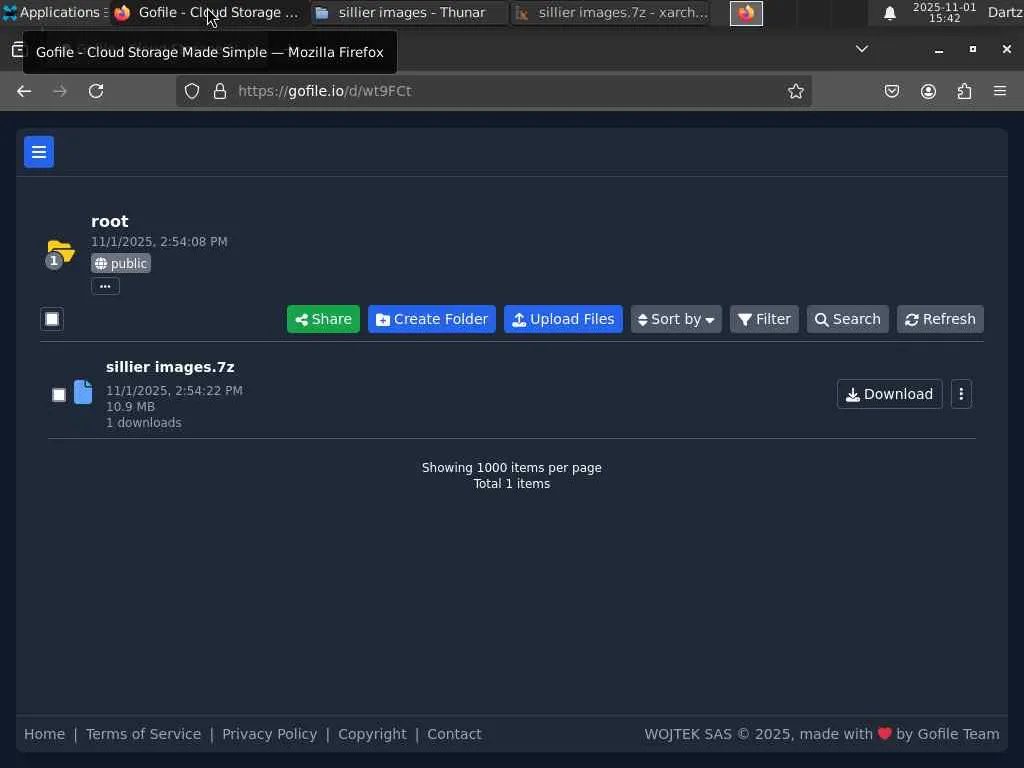Expand the root folder ellipsis options
1024x768 pixels.
[105, 286]
